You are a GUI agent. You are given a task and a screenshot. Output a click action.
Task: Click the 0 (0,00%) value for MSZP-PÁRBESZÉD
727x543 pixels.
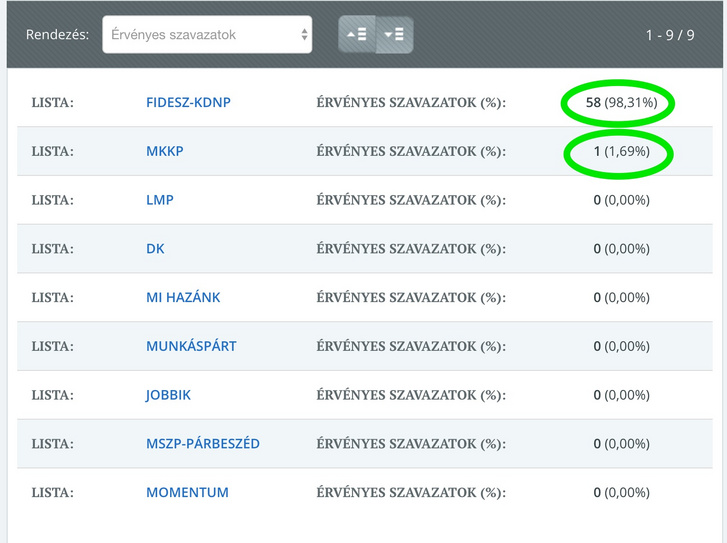(x=621, y=444)
